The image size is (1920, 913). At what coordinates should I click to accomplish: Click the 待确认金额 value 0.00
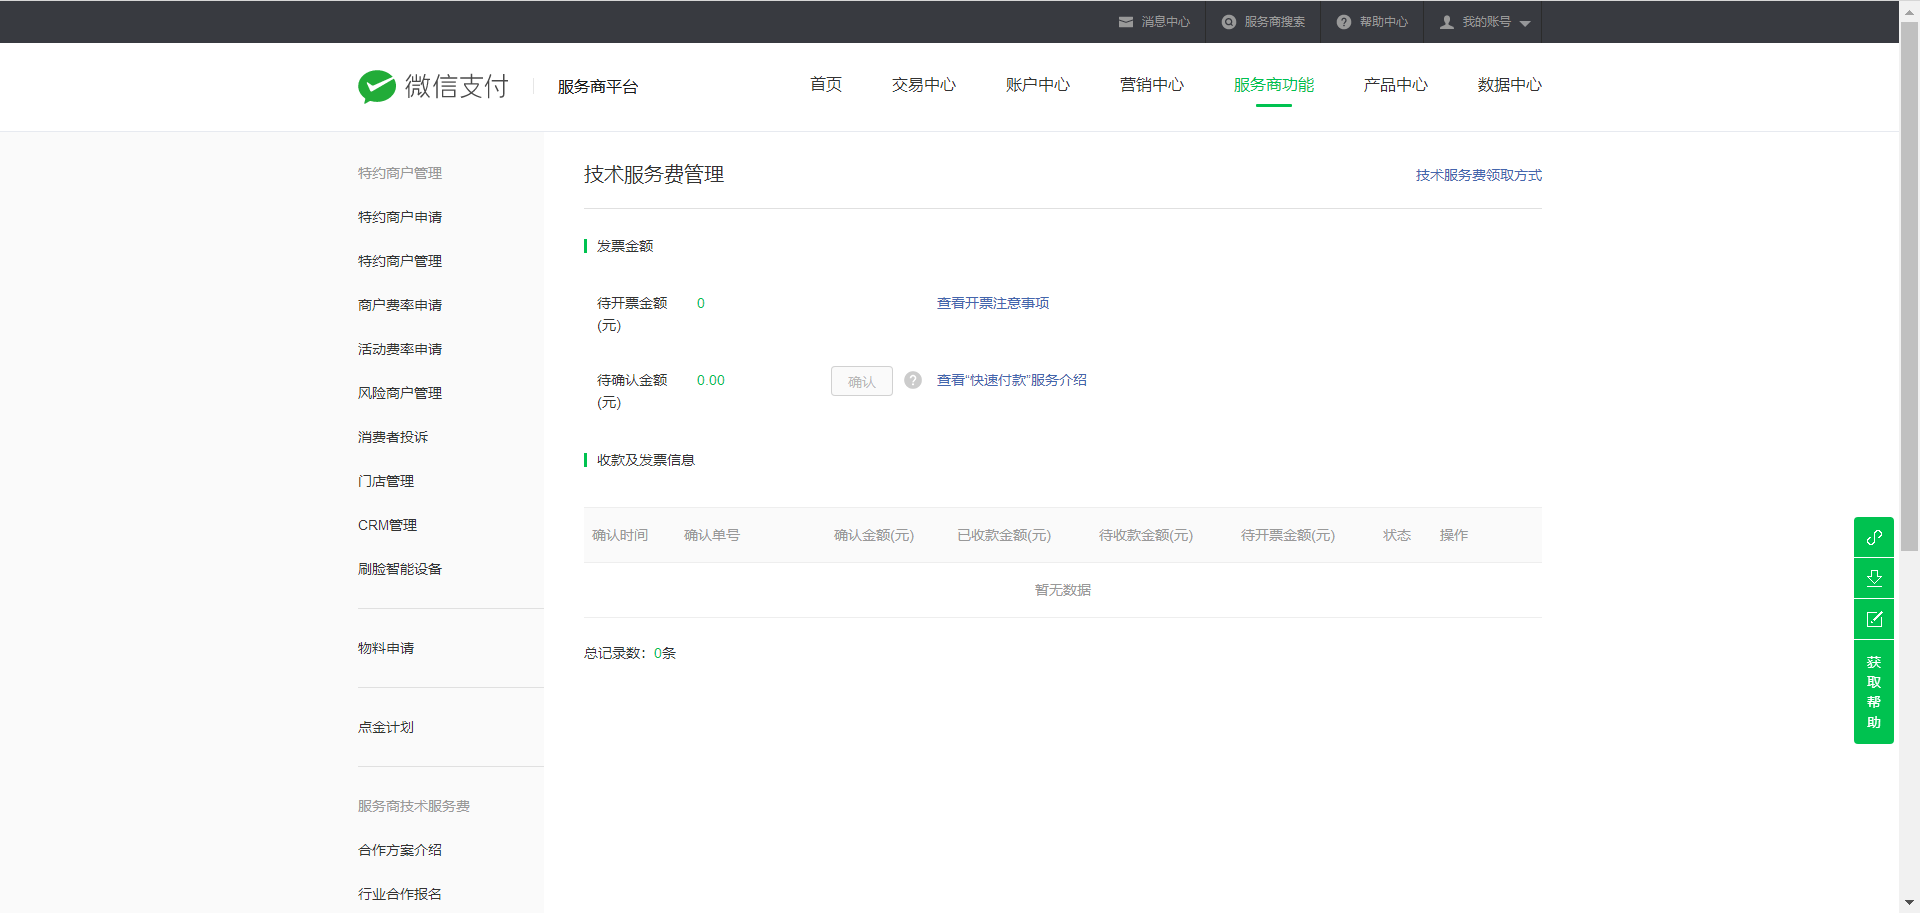(x=711, y=380)
